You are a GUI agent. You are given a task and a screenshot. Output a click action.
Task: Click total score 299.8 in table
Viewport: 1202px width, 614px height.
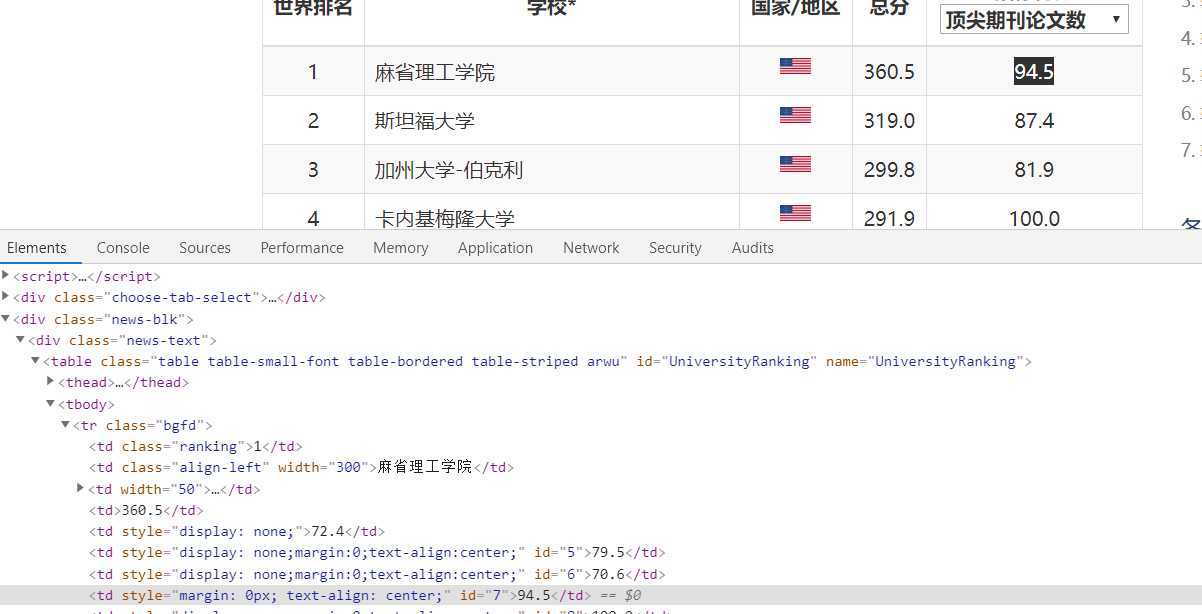tap(889, 170)
